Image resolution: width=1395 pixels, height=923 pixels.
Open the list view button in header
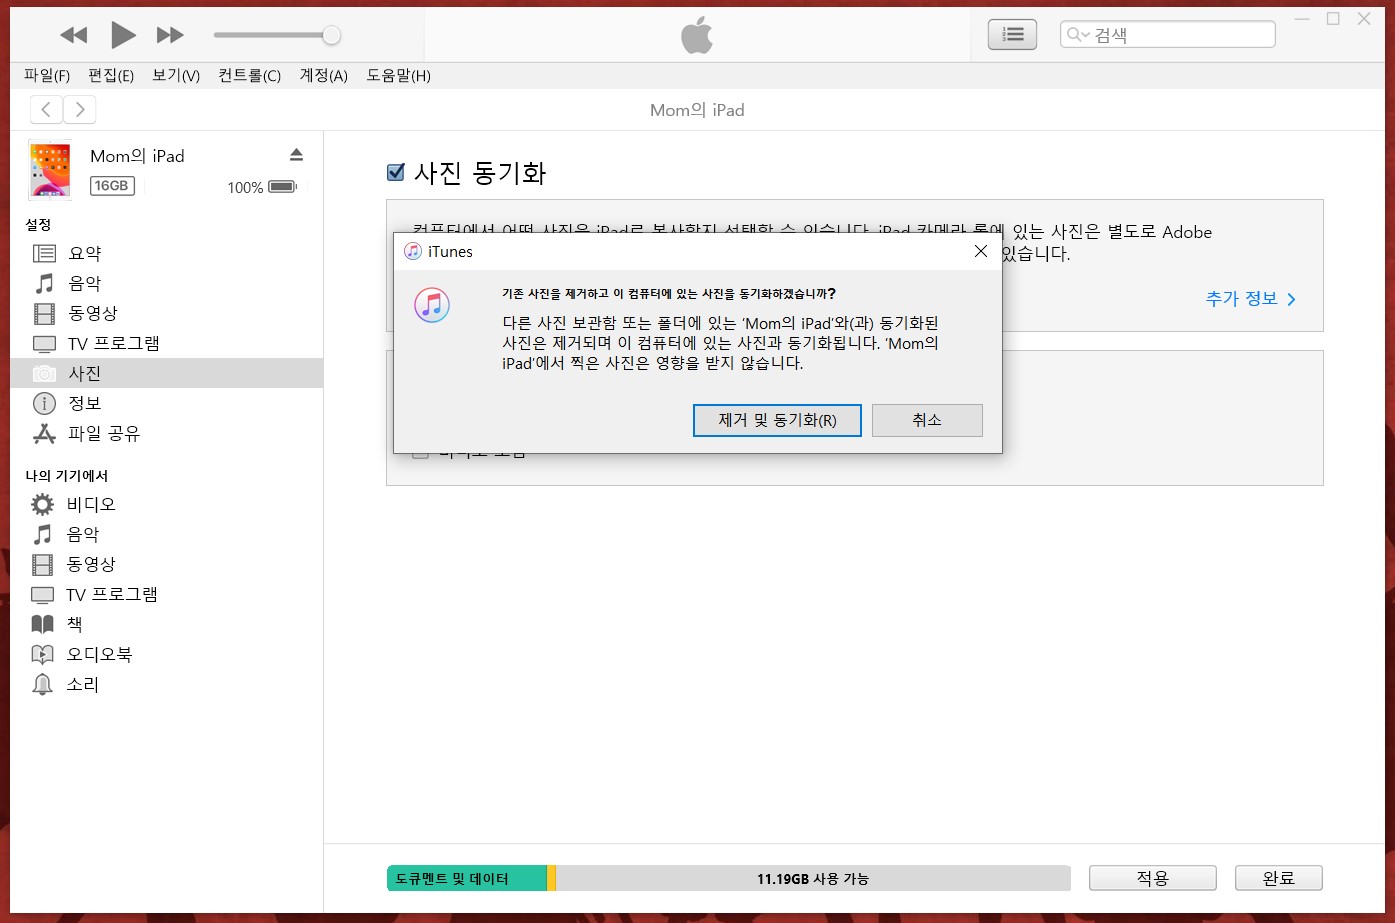1012,34
